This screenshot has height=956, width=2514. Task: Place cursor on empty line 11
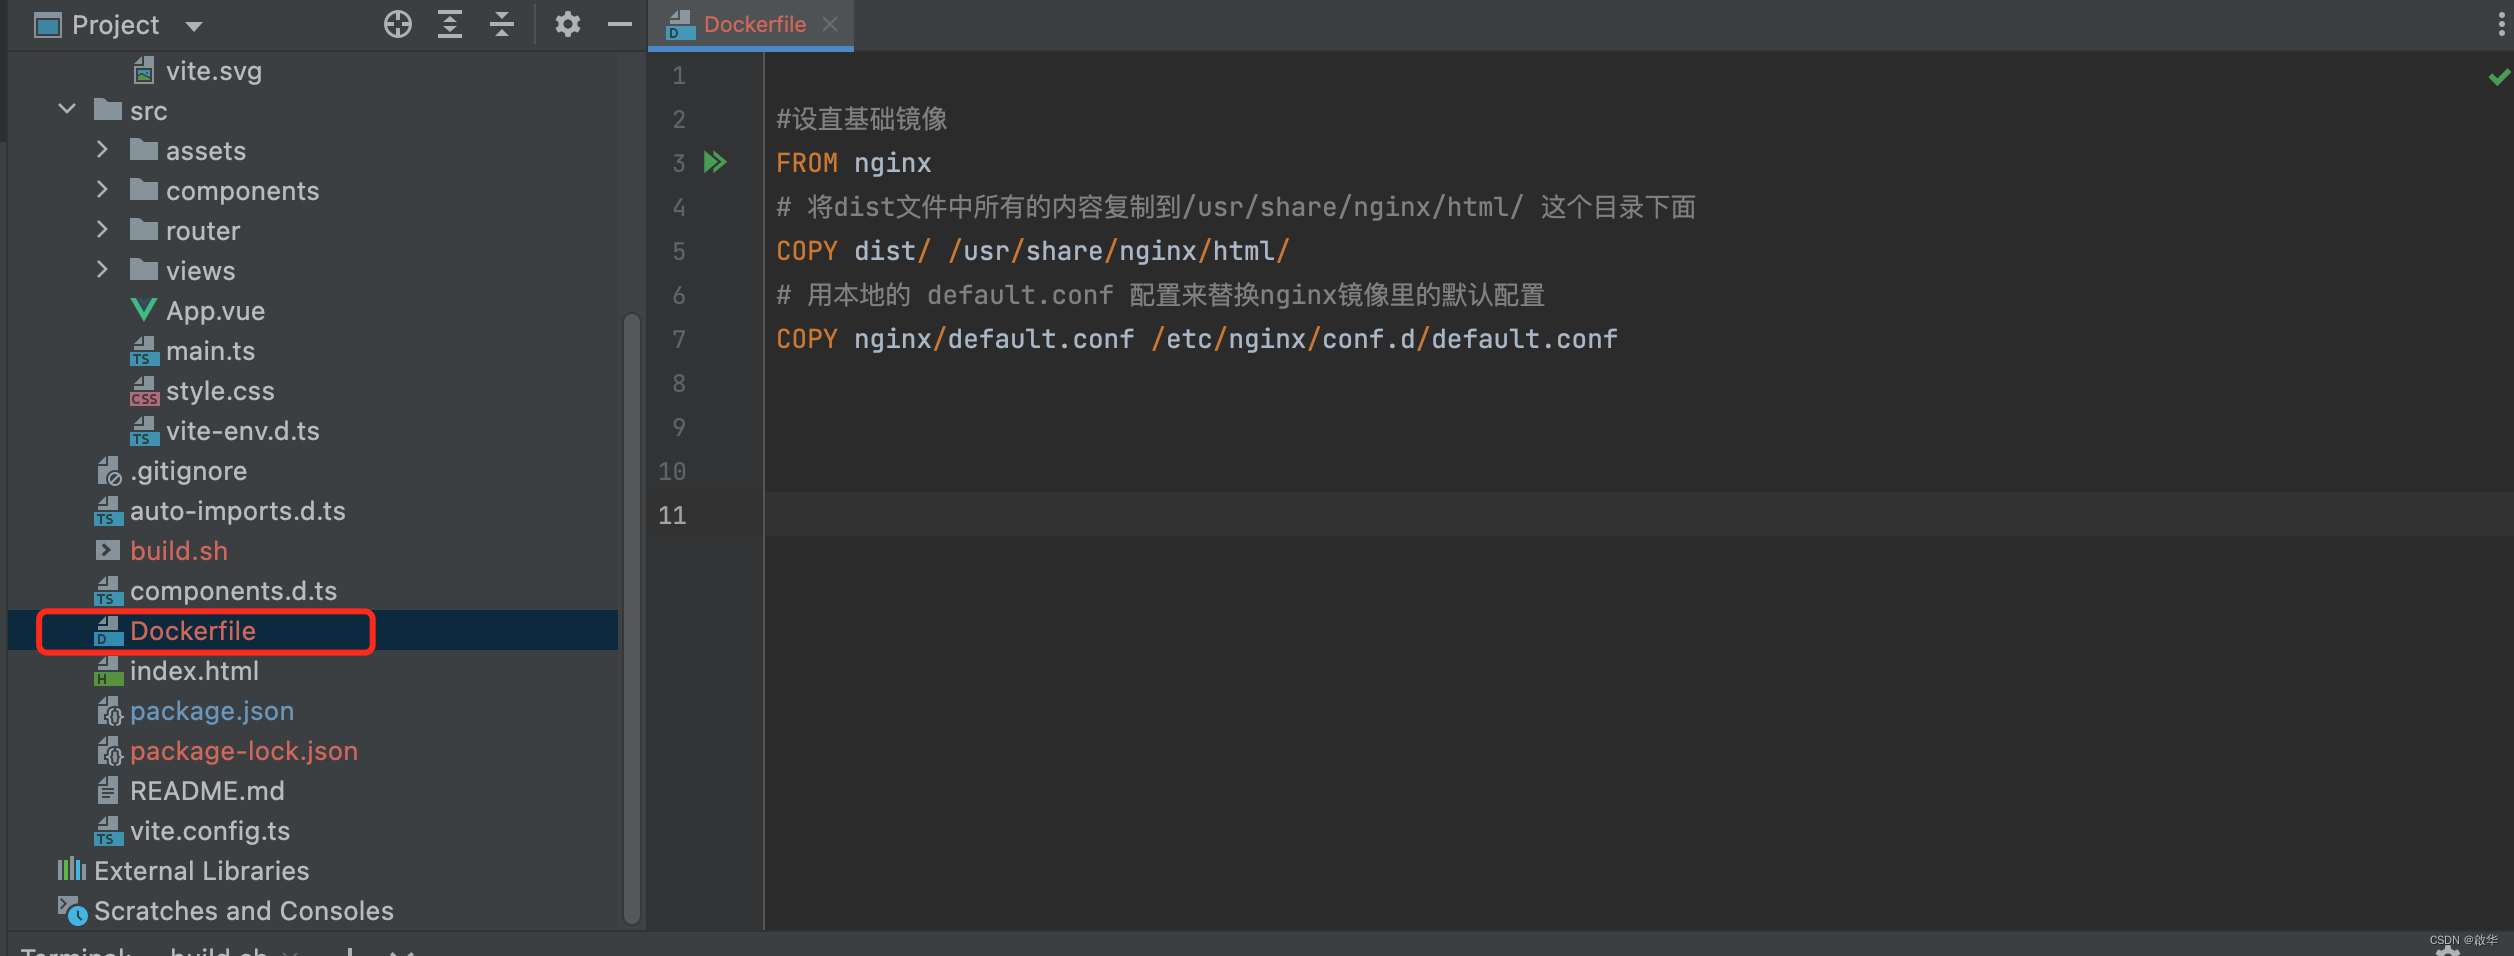pos(1638,515)
